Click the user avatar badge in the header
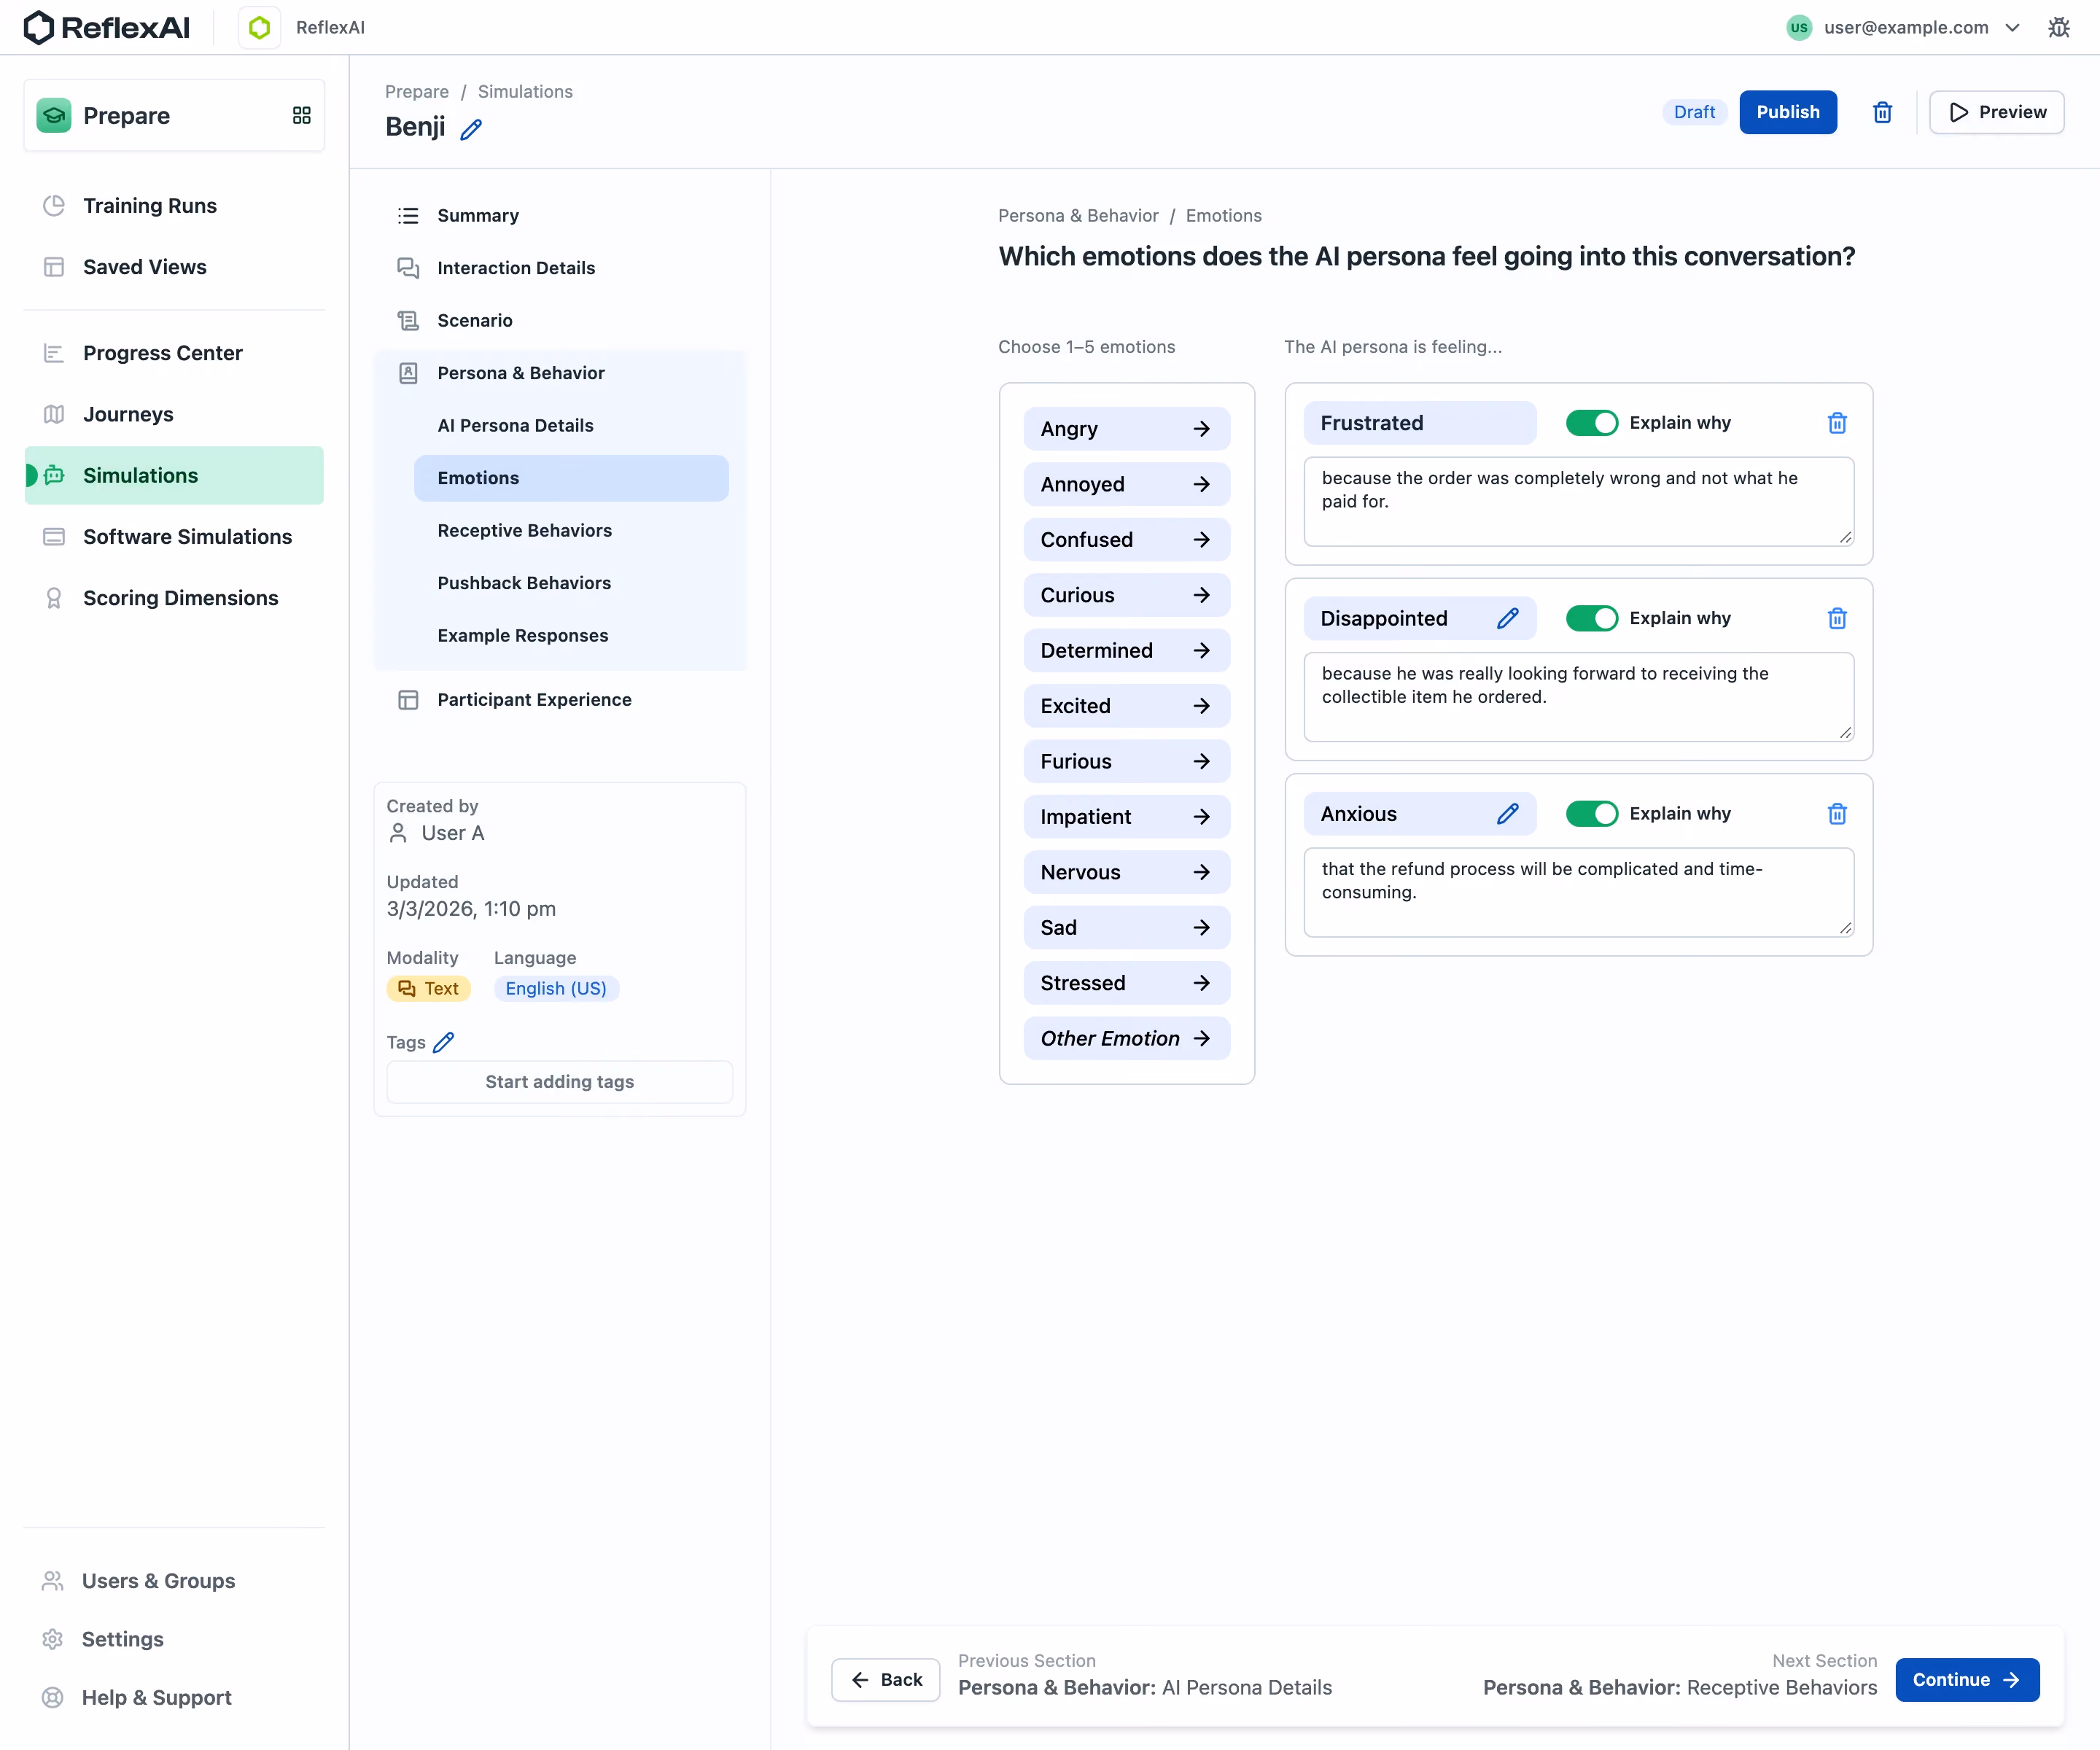Screen dimensions: 2100x1750 click(x=1799, y=27)
